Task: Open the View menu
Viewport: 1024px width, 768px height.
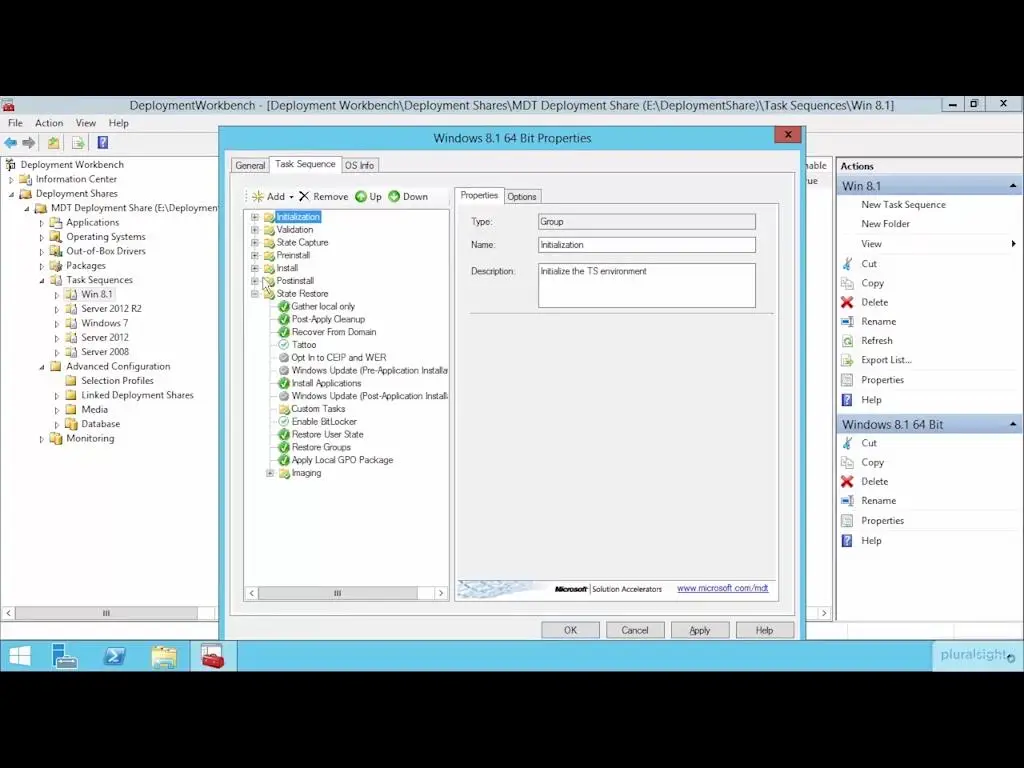Action: coord(86,123)
